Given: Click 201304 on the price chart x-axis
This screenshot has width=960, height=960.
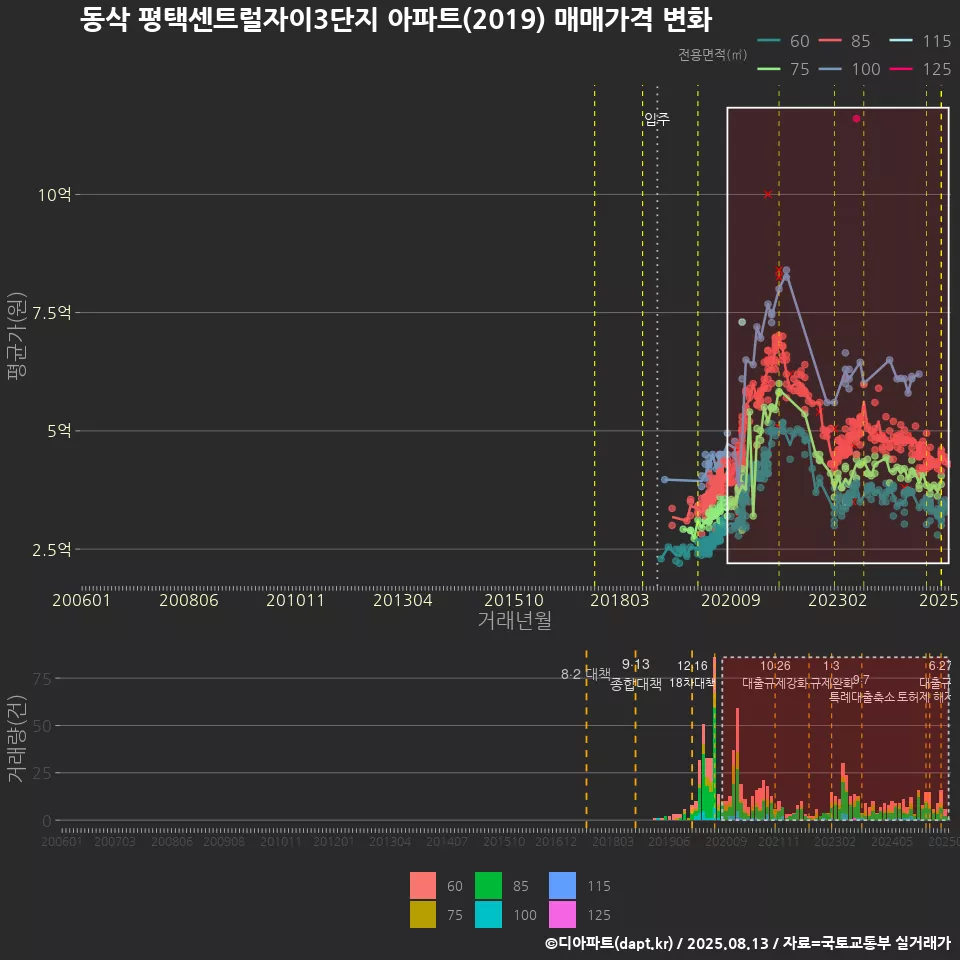Looking at the screenshot, I should tap(403, 600).
